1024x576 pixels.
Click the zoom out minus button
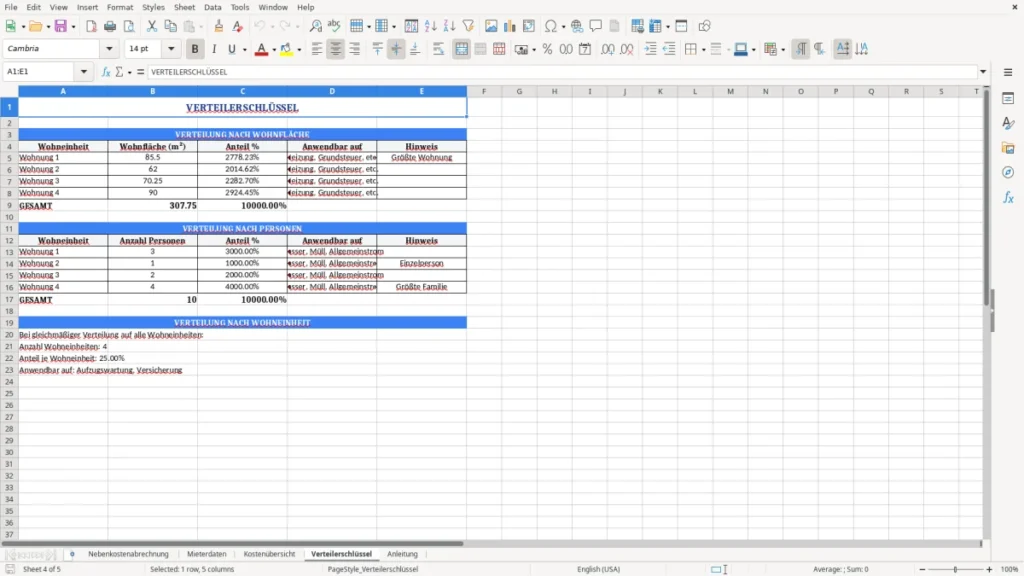pos(922,569)
